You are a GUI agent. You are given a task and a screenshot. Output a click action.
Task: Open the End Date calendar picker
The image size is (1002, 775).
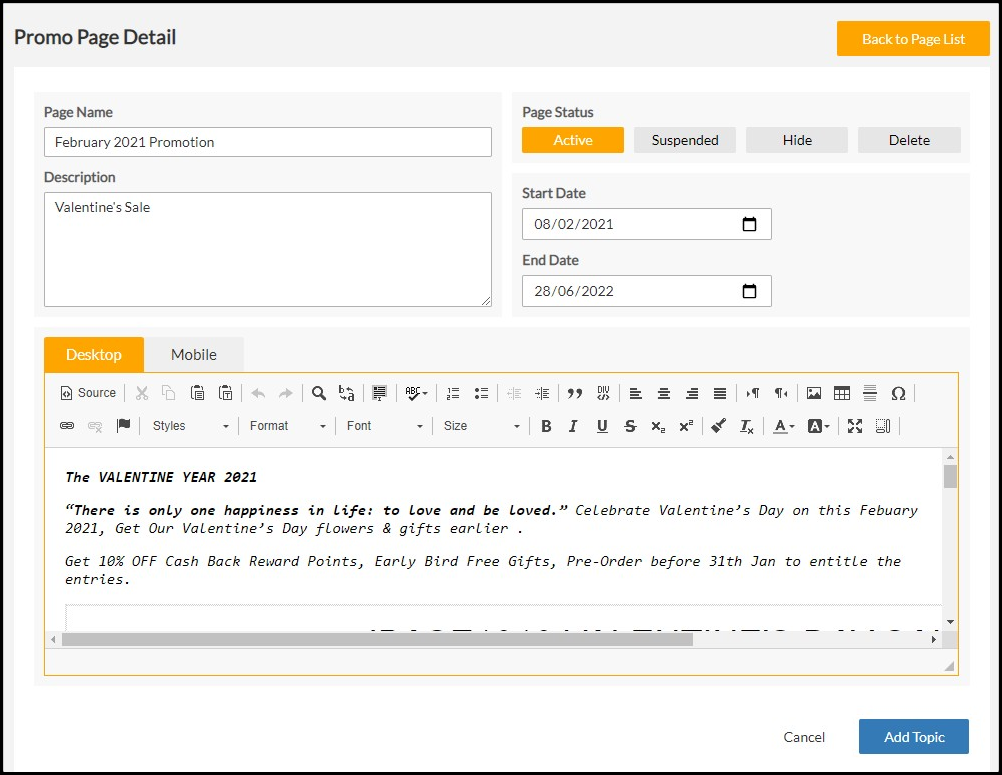point(750,291)
